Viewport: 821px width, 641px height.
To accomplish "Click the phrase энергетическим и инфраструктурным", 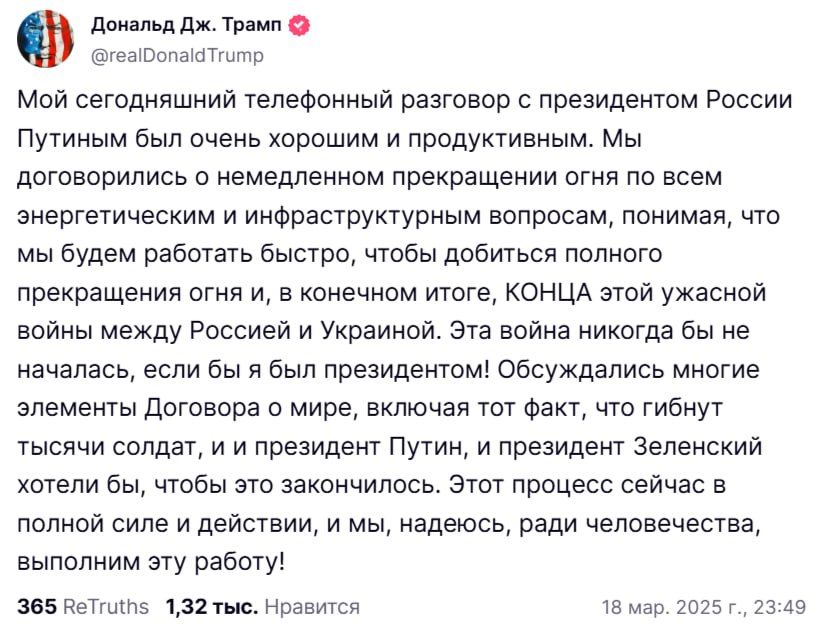I will pos(249,216).
